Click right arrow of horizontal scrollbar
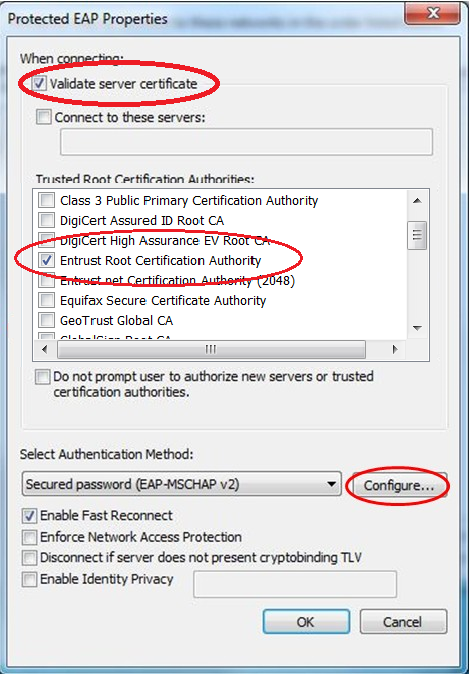 tap(395, 349)
